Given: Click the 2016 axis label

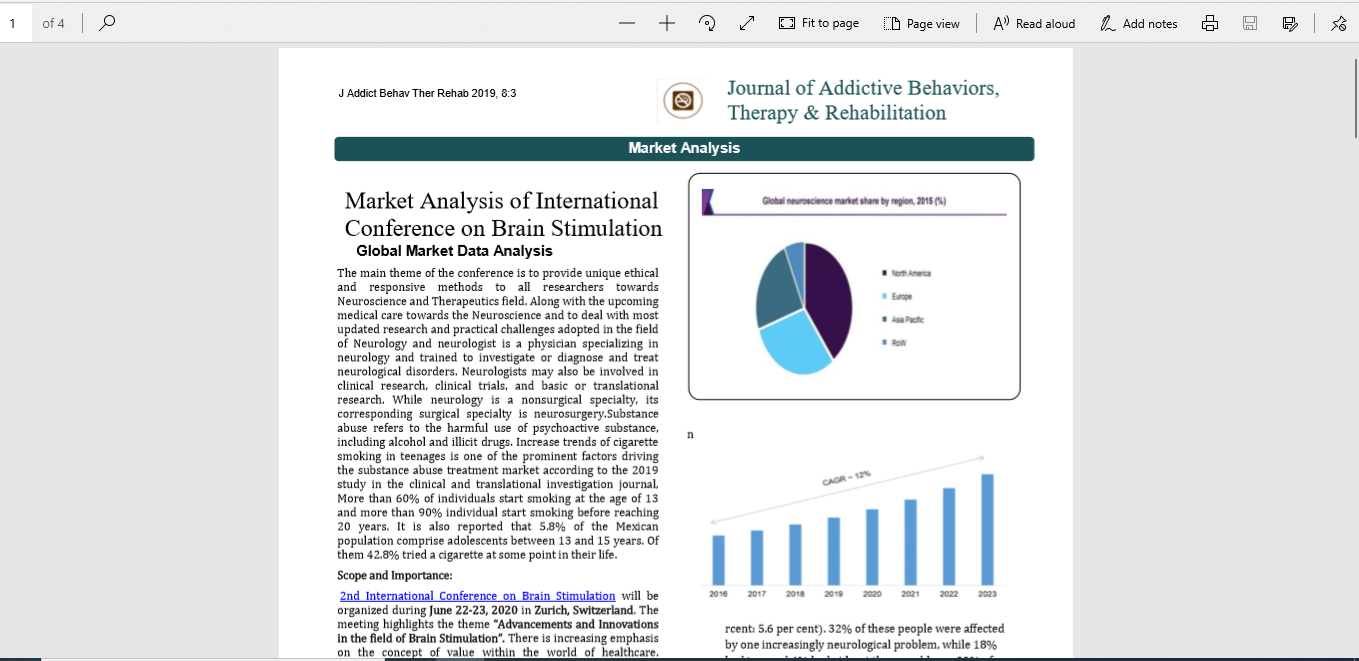Looking at the screenshot, I should (718, 594).
